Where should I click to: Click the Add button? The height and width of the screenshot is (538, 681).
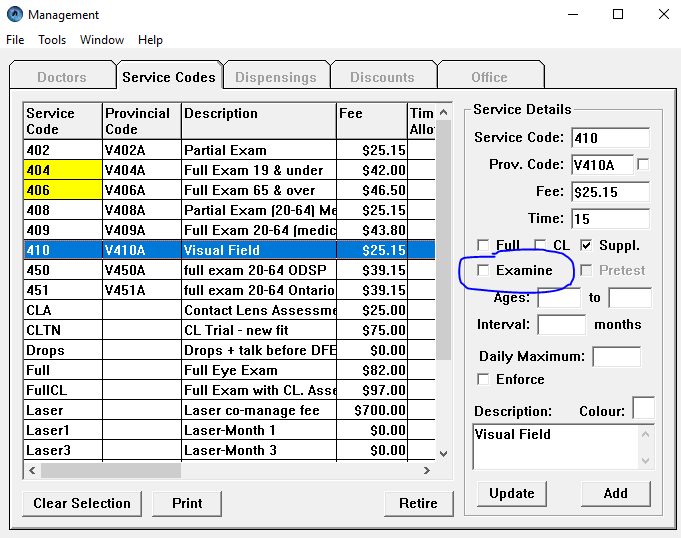(615, 493)
